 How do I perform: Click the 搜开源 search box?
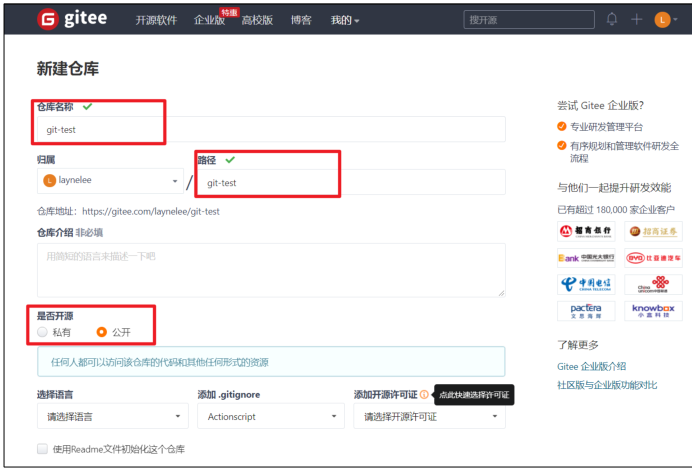click(x=529, y=20)
